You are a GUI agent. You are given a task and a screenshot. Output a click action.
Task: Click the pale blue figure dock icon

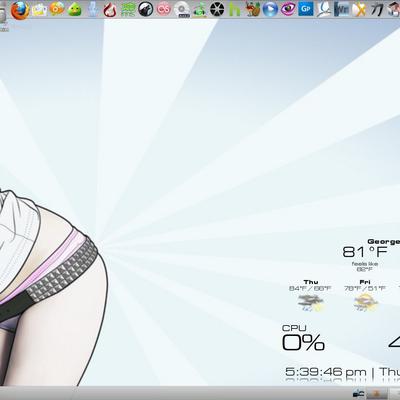click(93, 9)
